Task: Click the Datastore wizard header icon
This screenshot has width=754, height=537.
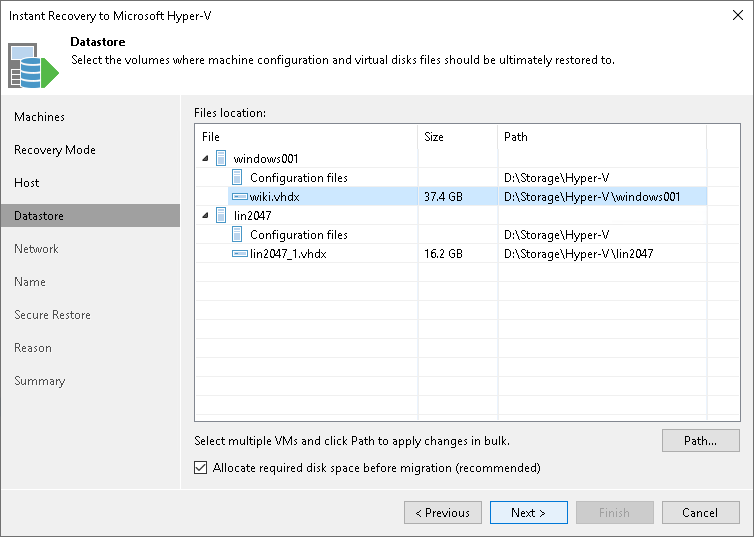Action: point(33,65)
